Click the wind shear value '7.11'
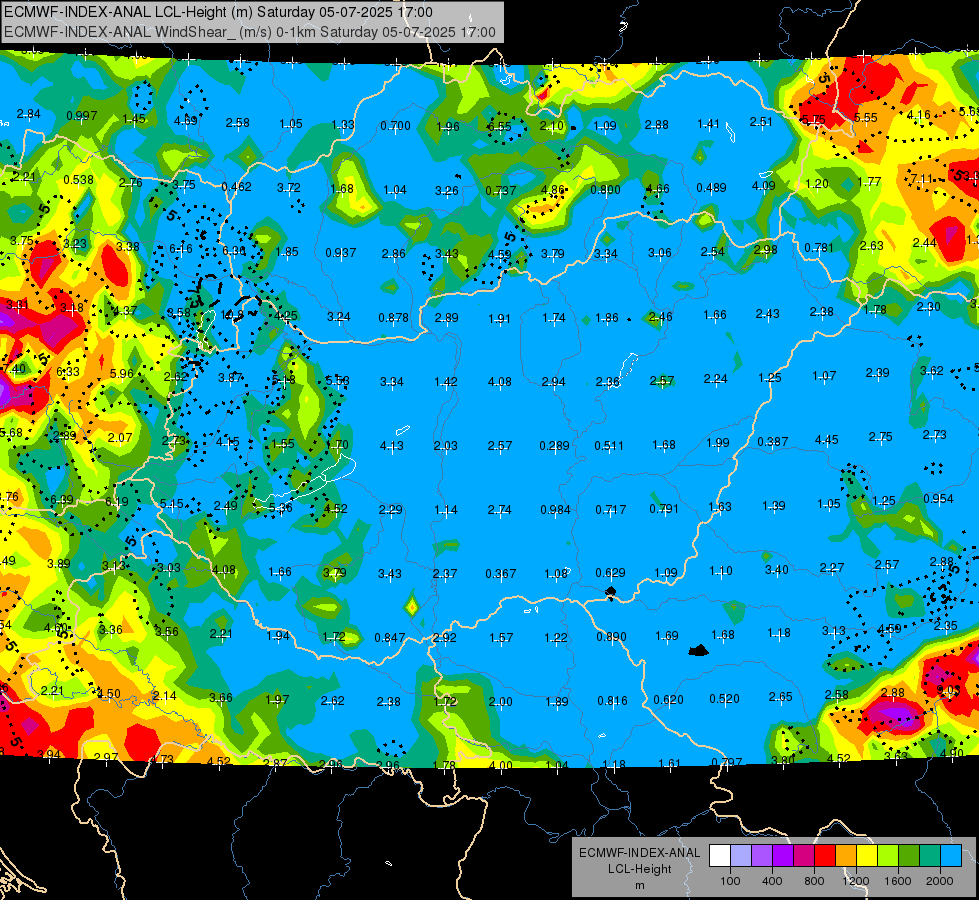 (x=922, y=179)
